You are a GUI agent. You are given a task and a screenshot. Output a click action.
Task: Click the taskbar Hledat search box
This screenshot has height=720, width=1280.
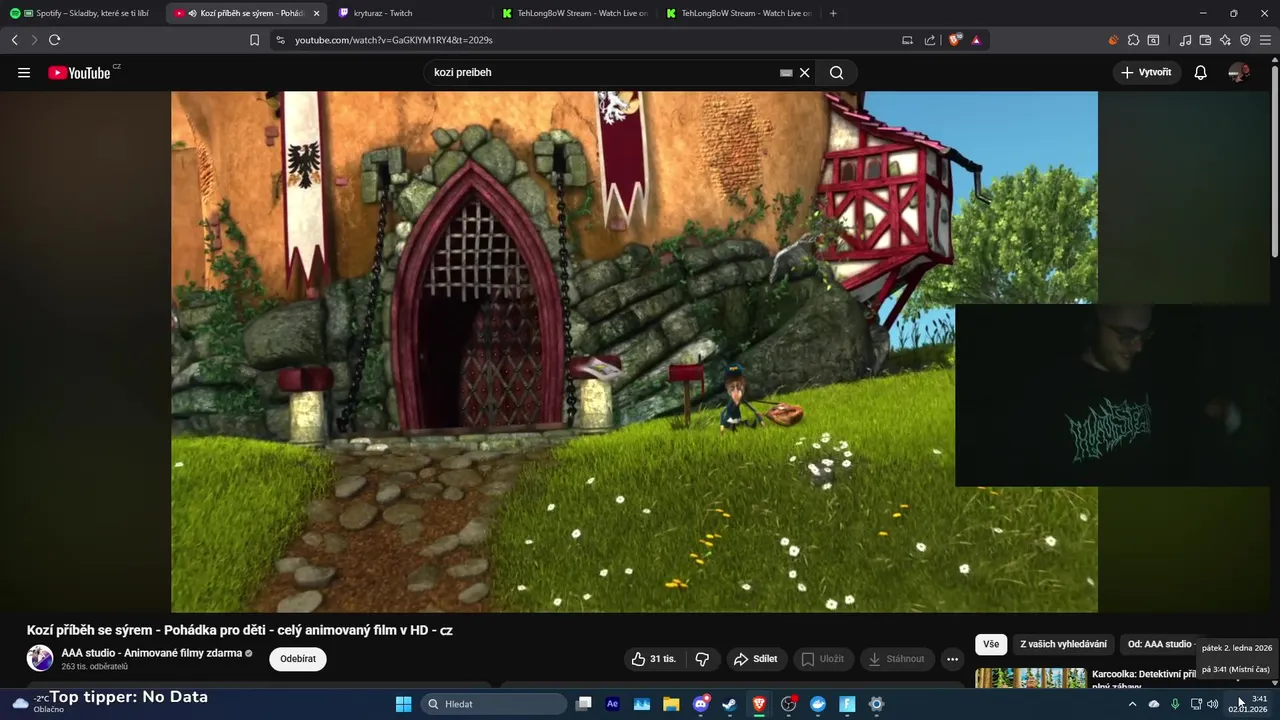point(494,704)
